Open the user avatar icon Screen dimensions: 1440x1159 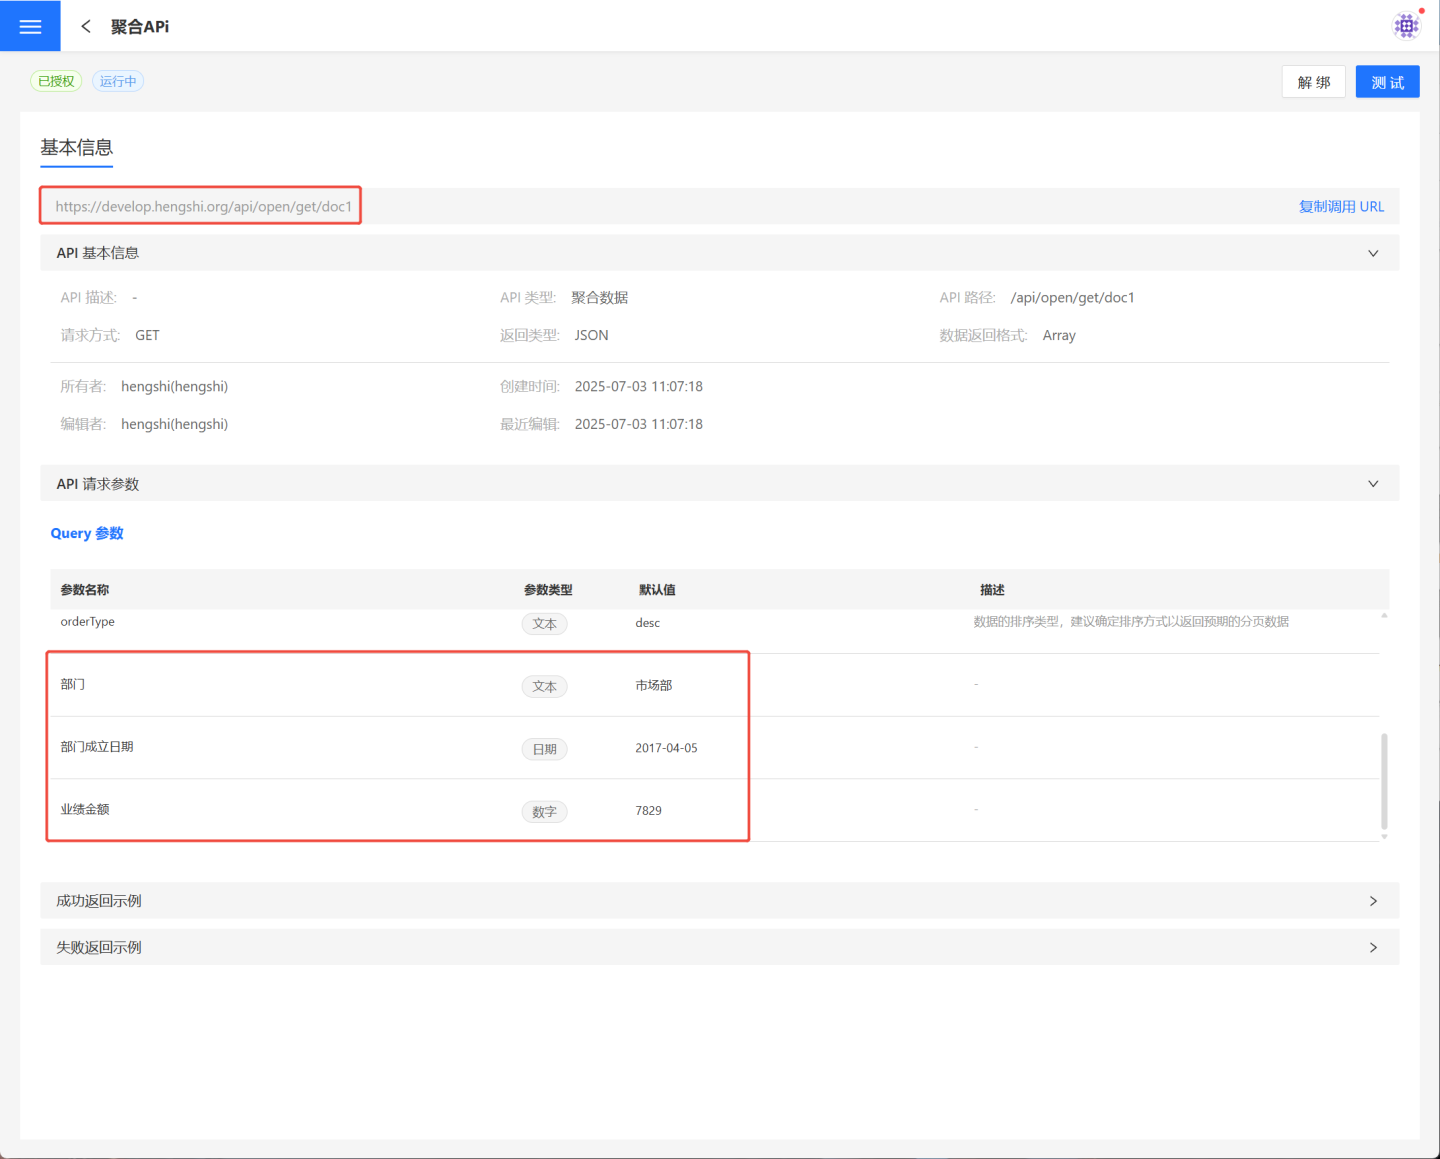[x=1406, y=26]
